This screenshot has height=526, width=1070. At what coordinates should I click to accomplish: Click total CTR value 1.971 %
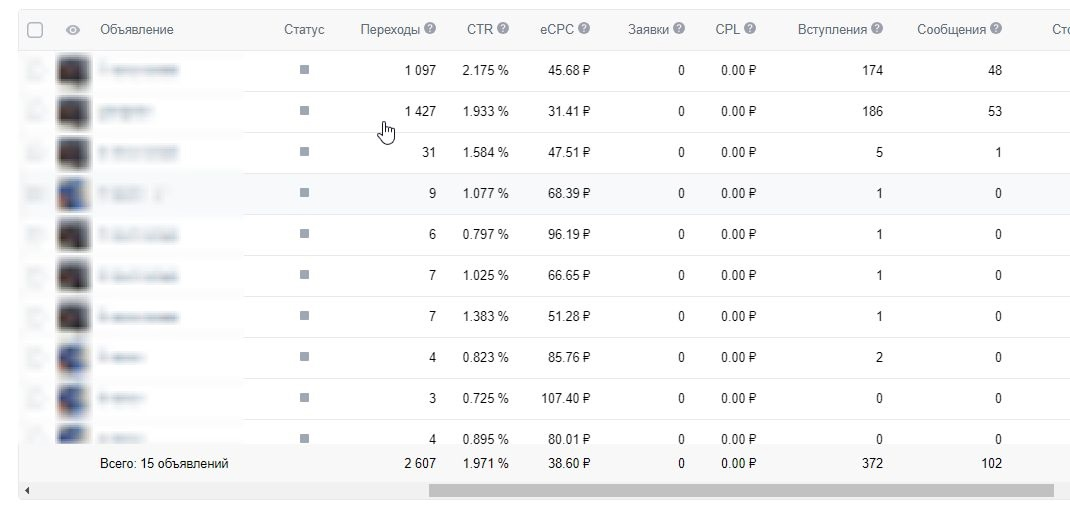coord(485,464)
